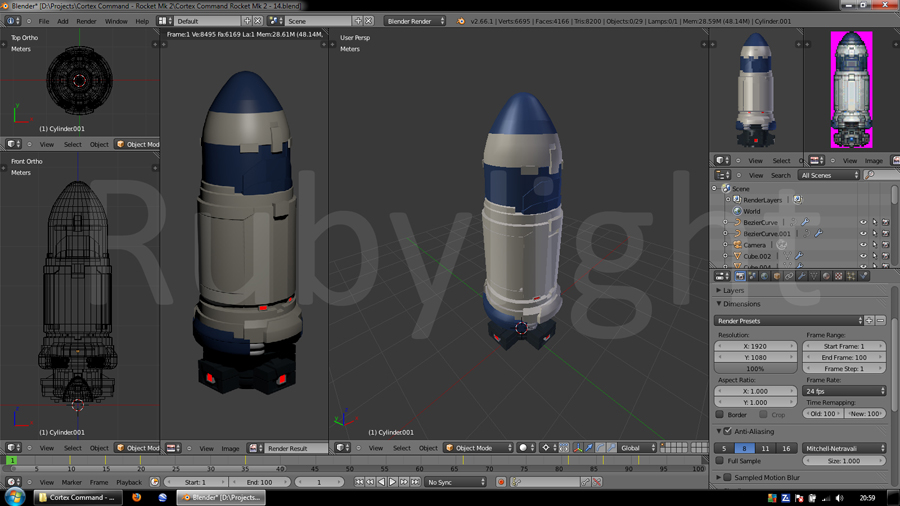Enable the Full Sample checkbox
Viewport: 900px width, 506px height.
(720, 461)
